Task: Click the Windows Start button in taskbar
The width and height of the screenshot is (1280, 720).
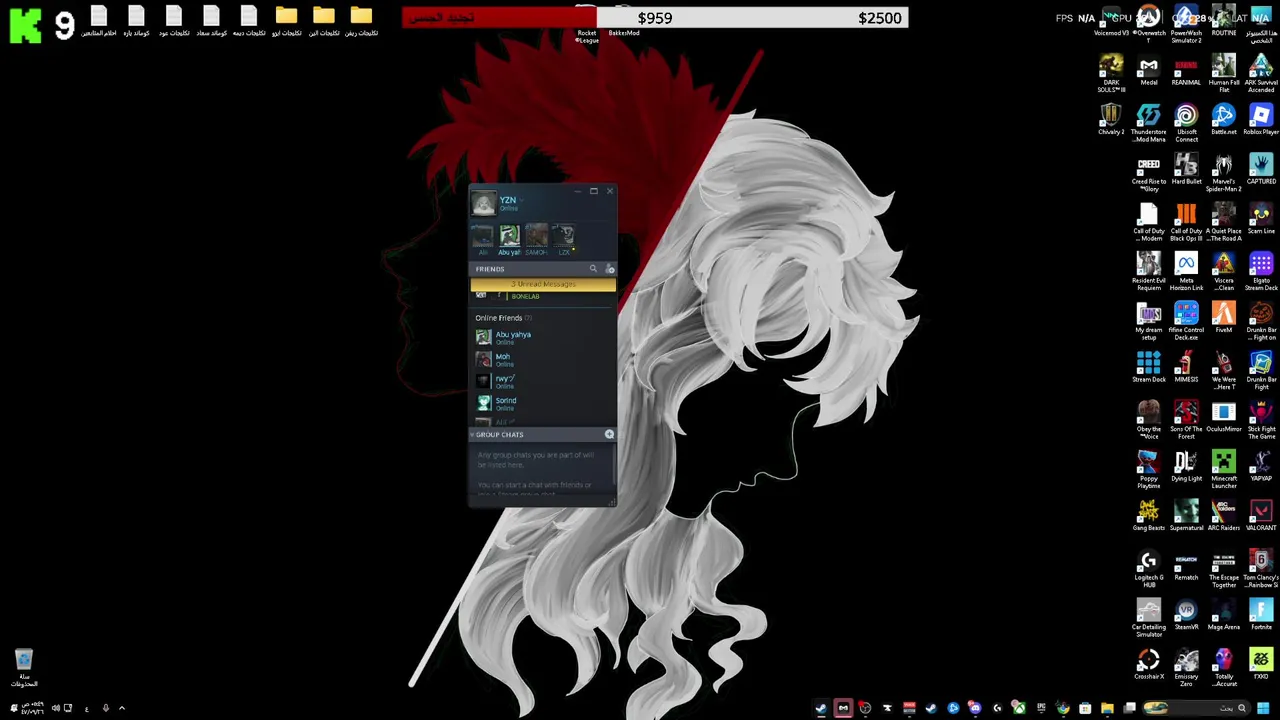Action: (x=1263, y=708)
